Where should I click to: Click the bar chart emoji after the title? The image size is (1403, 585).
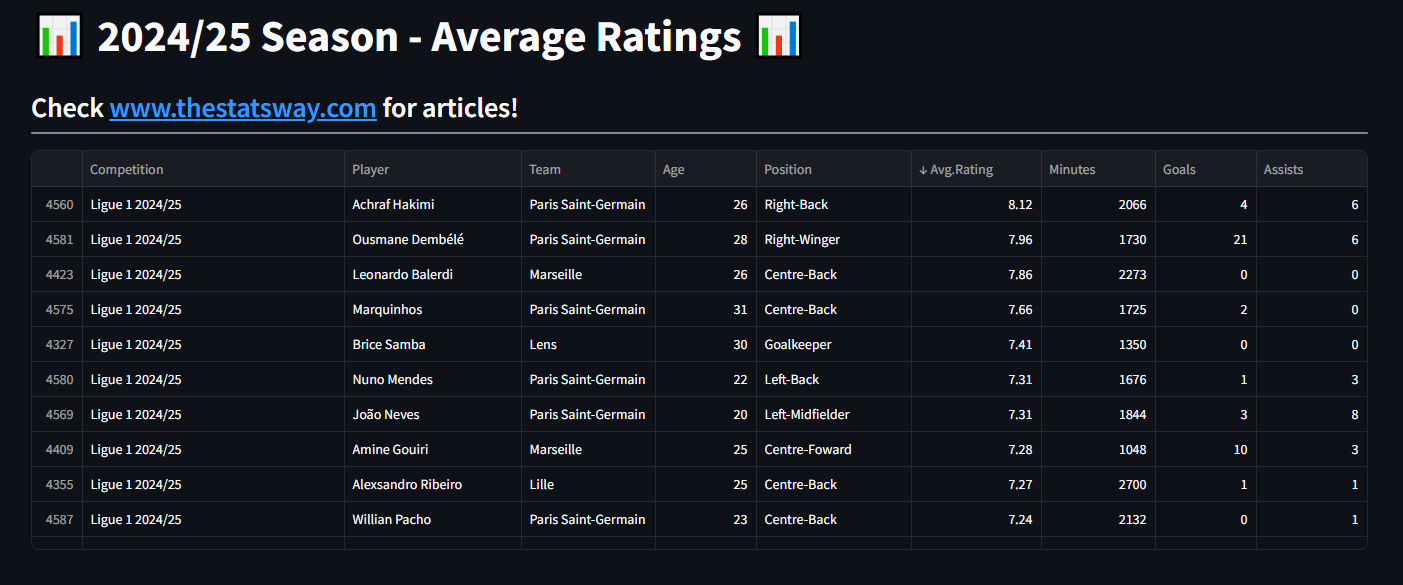click(x=779, y=37)
